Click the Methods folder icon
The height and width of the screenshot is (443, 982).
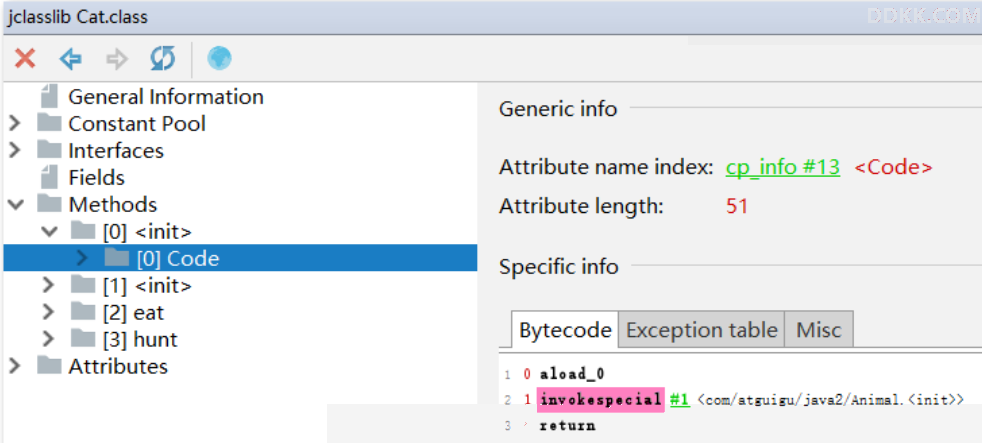pyautogui.click(x=49, y=204)
